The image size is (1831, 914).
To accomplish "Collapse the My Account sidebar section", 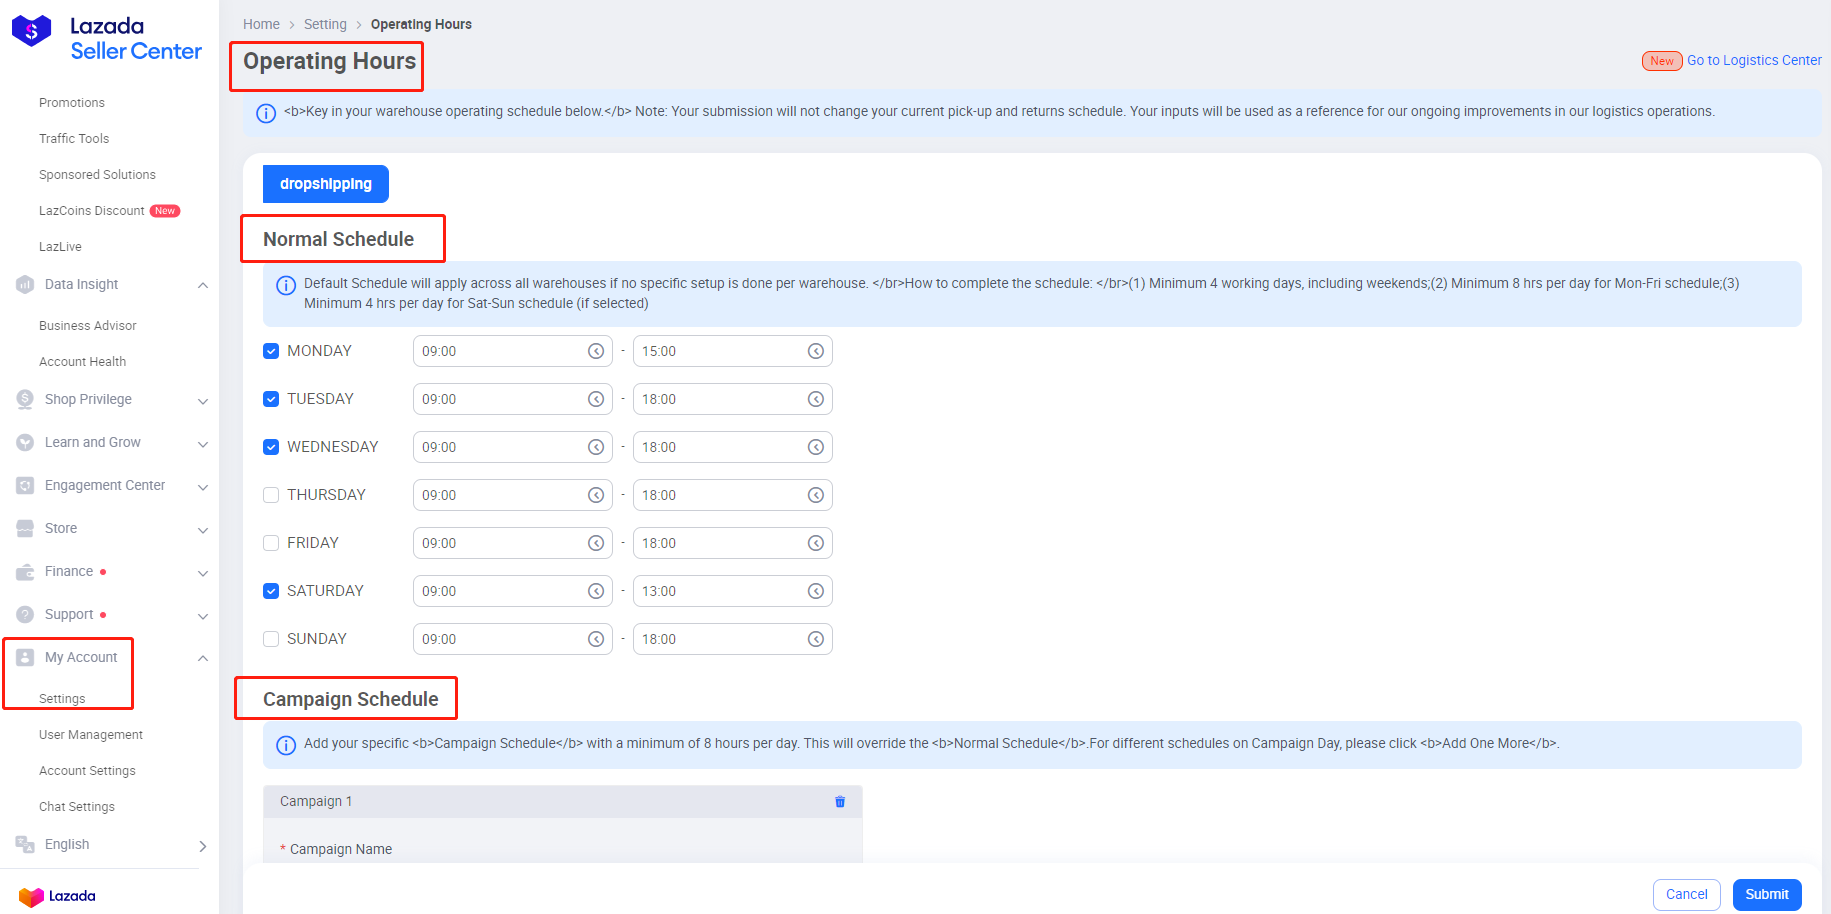I will (x=203, y=657).
